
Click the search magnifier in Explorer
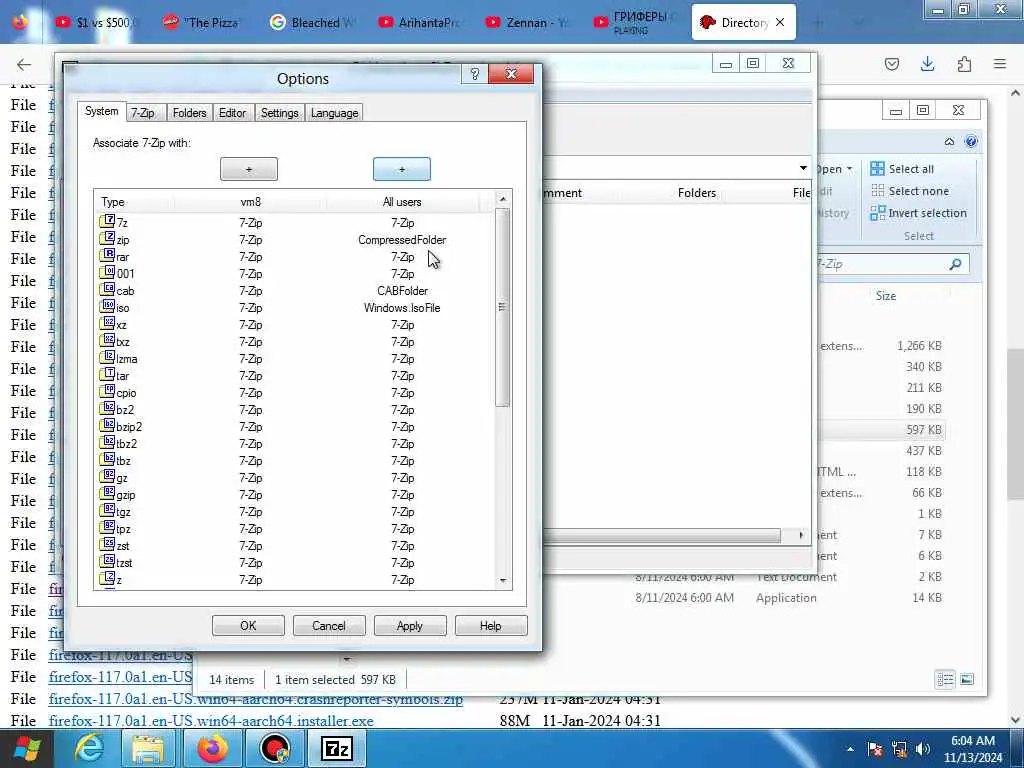point(955,264)
